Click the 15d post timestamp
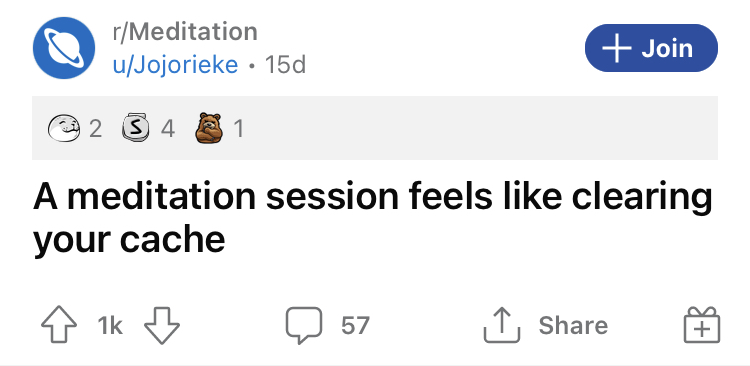 285,65
